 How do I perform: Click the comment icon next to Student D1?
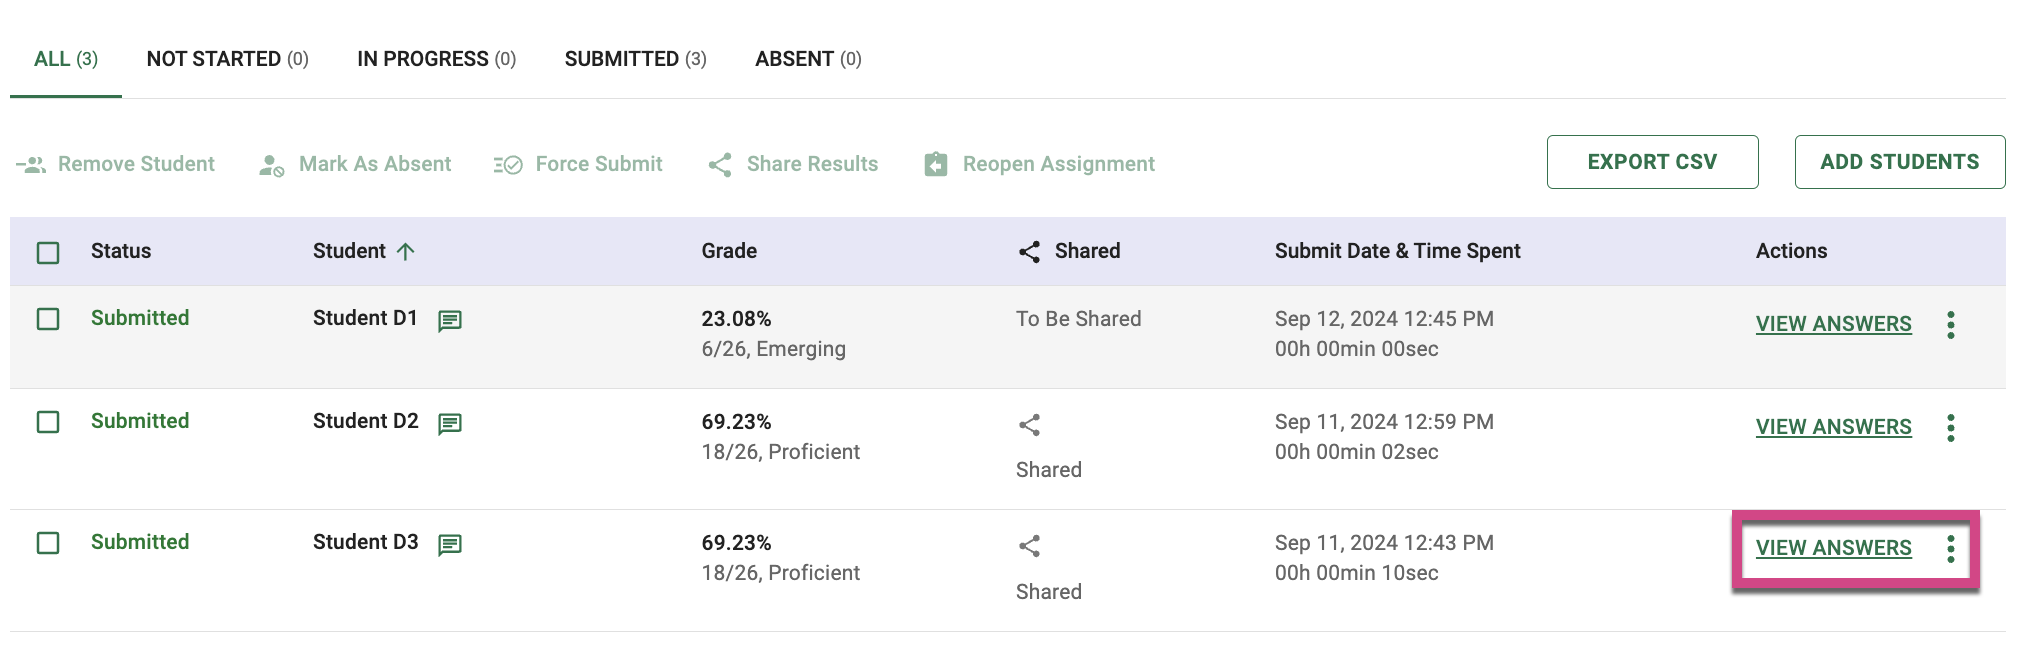tap(450, 321)
